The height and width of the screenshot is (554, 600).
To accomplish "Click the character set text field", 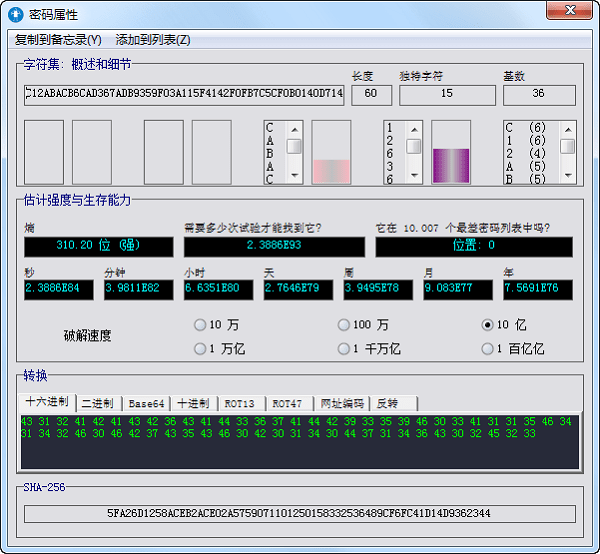I will click(x=184, y=95).
